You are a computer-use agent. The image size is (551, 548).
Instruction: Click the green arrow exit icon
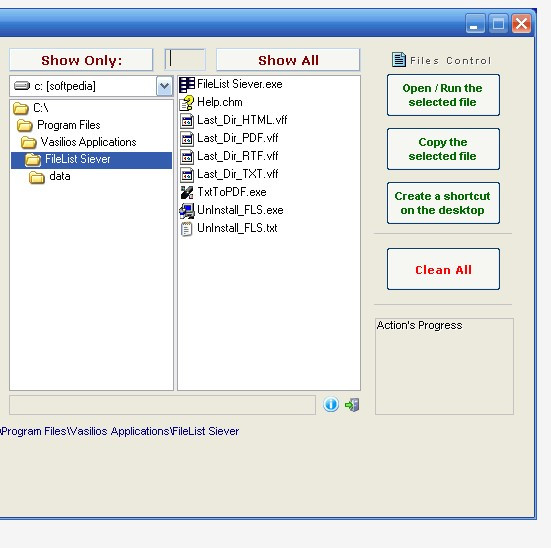pyautogui.click(x=352, y=405)
